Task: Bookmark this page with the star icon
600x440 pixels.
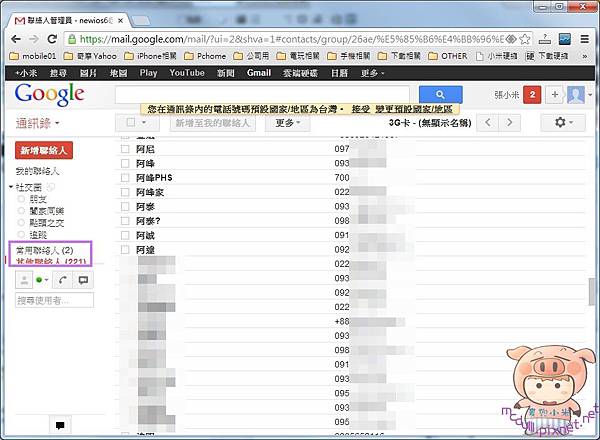Action: coord(525,39)
